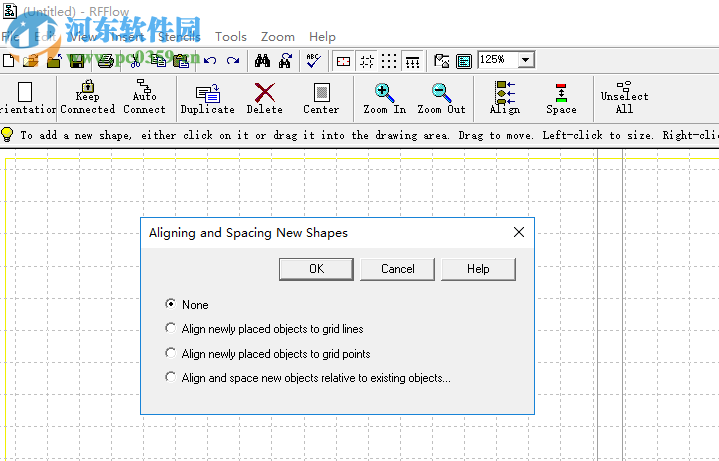Click the blue text page toolbar icon
The height and width of the screenshot is (461, 719).
point(464,61)
